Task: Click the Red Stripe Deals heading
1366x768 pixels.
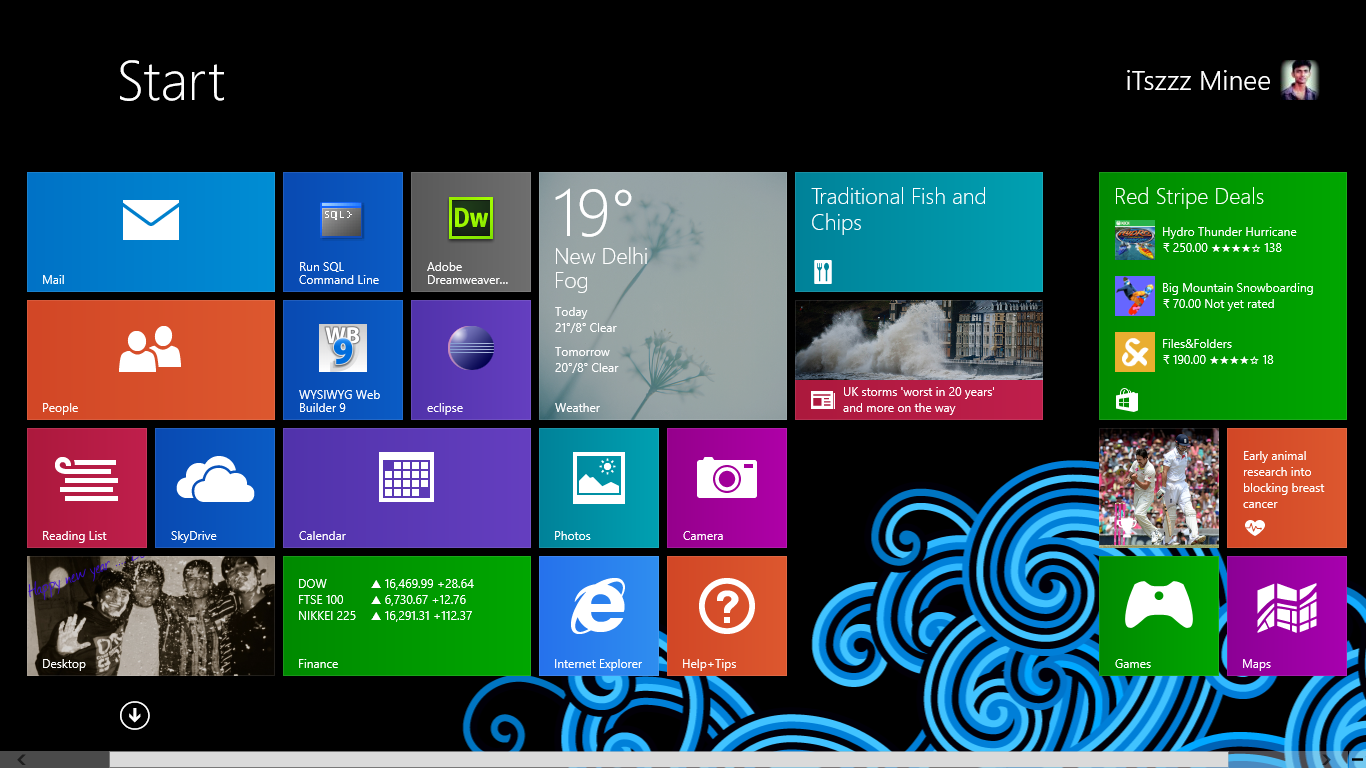Action: coord(1189,197)
